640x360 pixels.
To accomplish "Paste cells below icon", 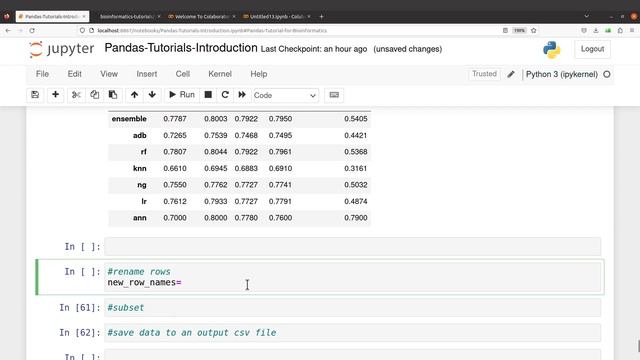I will pyautogui.click(x=113, y=95).
